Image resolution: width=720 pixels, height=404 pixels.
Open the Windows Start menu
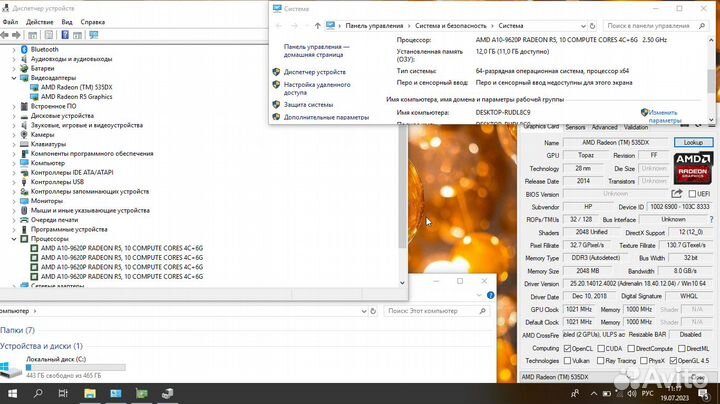12,393
